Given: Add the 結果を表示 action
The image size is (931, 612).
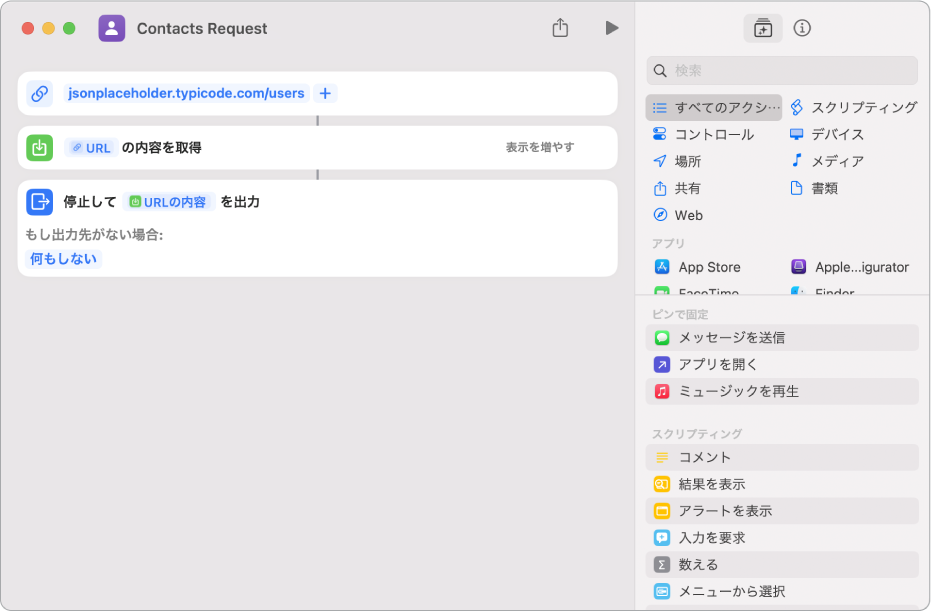Looking at the screenshot, I should pos(782,484).
